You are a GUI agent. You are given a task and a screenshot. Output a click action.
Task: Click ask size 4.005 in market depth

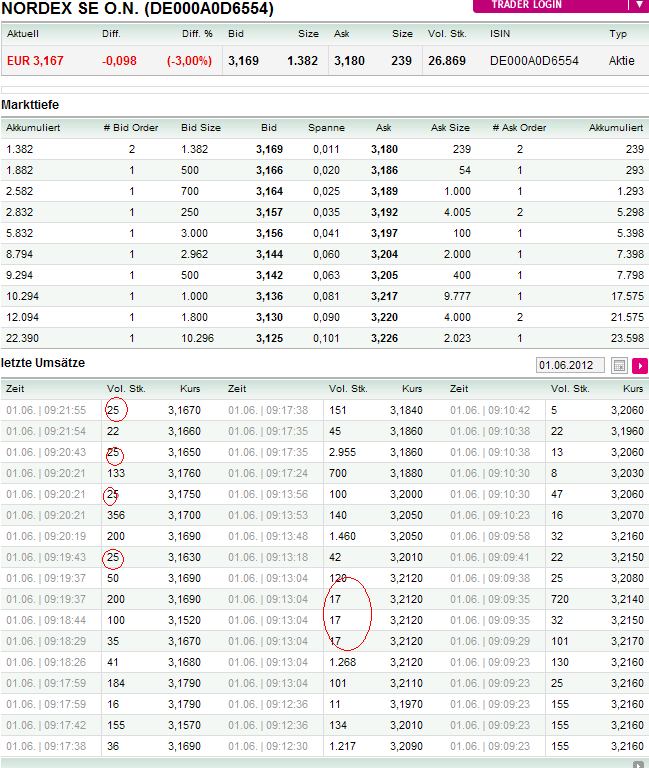(x=457, y=213)
